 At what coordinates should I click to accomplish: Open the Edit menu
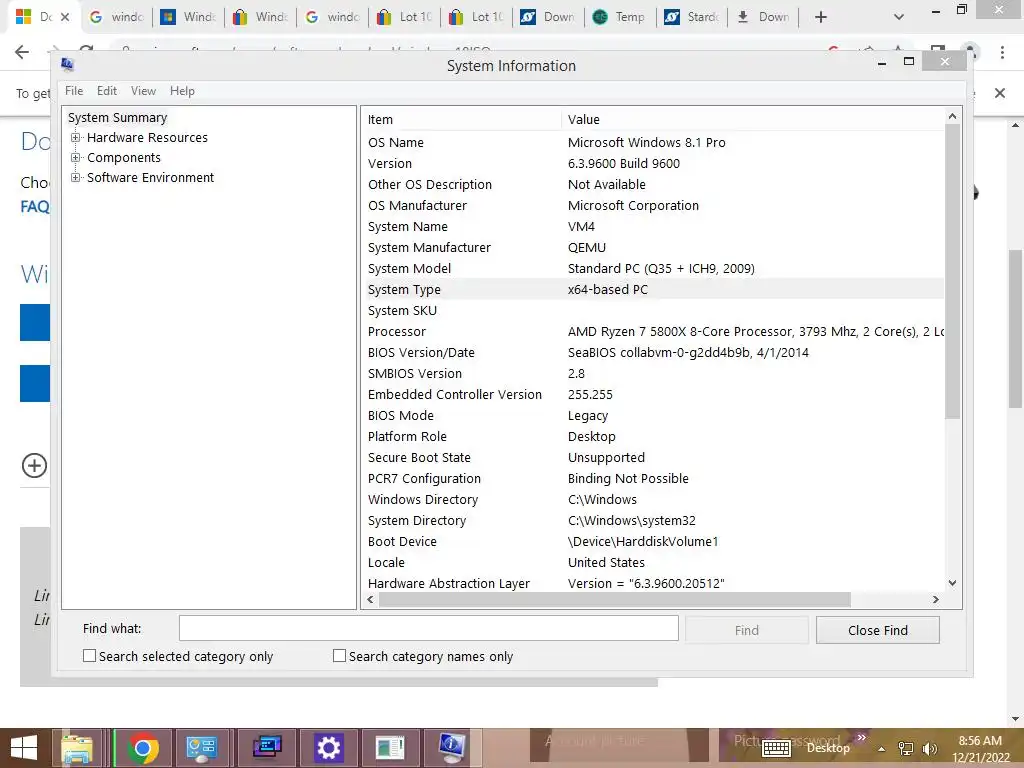click(x=107, y=91)
